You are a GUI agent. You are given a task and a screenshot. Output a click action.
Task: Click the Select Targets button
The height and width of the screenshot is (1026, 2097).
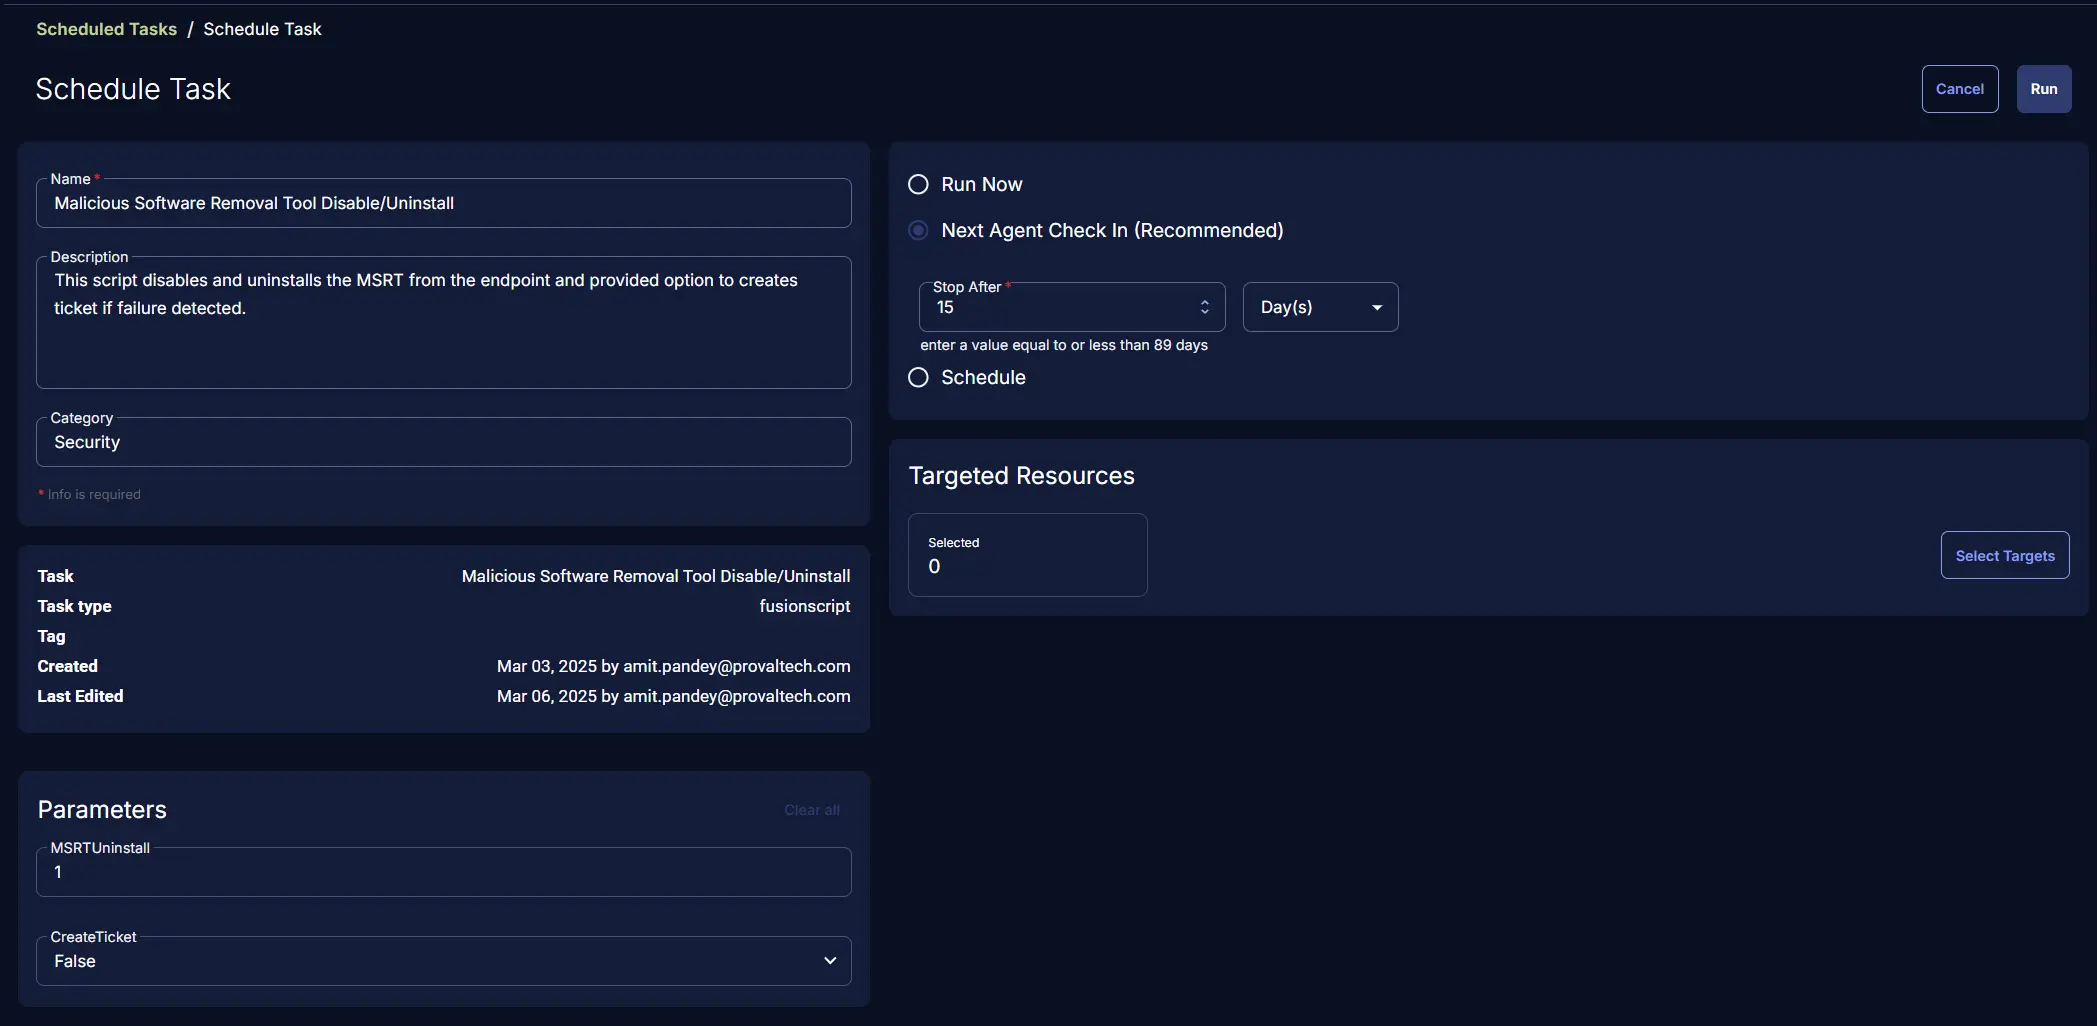2005,555
